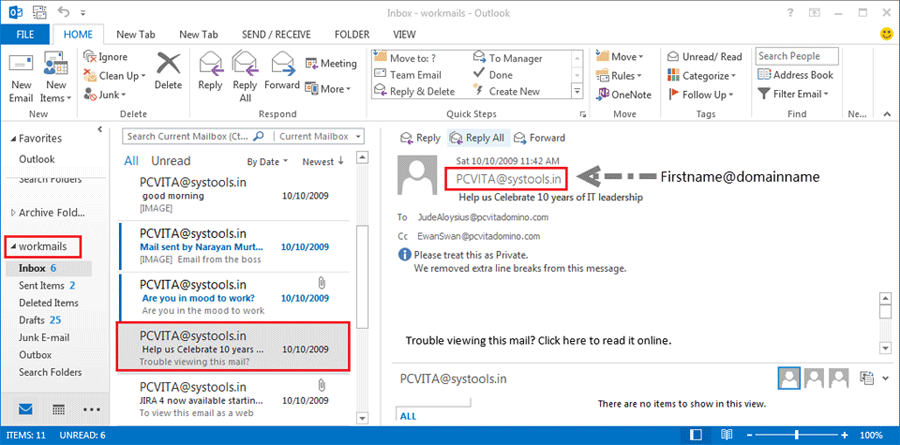Open the Junk dropdown
900x445 pixels.
[105, 95]
